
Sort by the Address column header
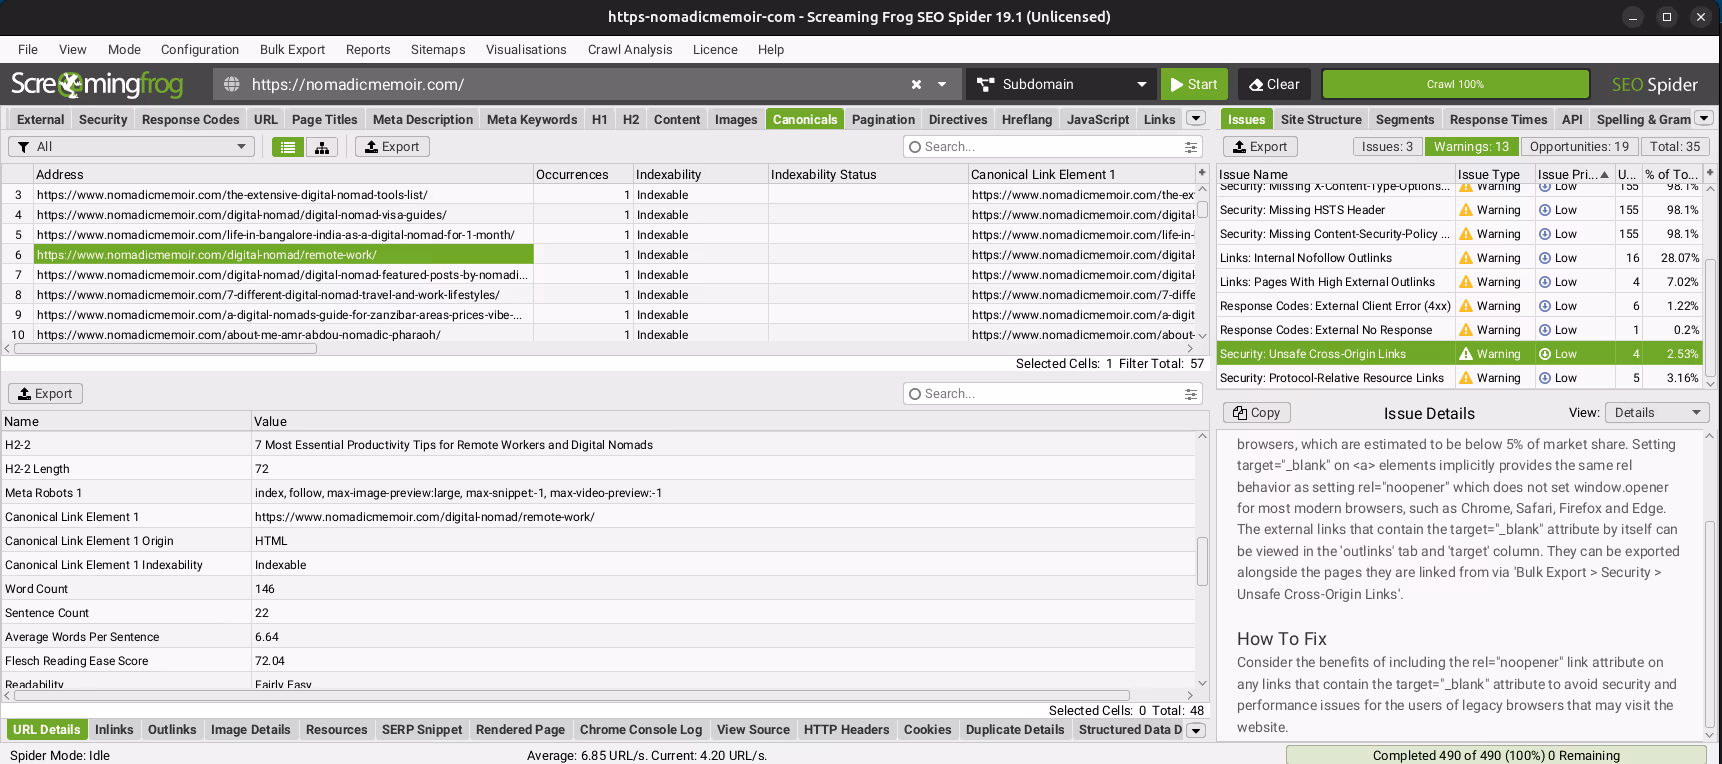click(283, 174)
